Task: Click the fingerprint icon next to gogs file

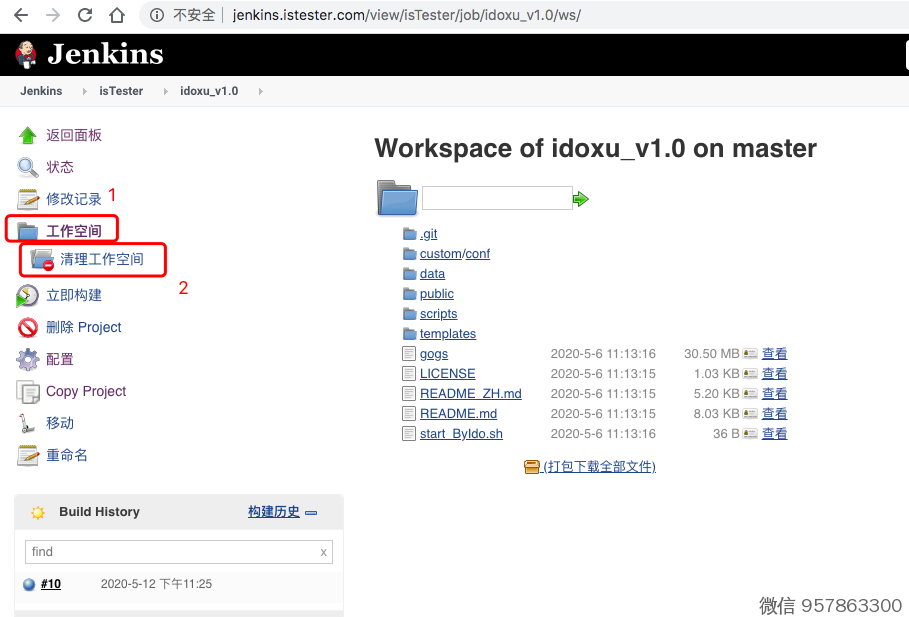Action: 750,354
